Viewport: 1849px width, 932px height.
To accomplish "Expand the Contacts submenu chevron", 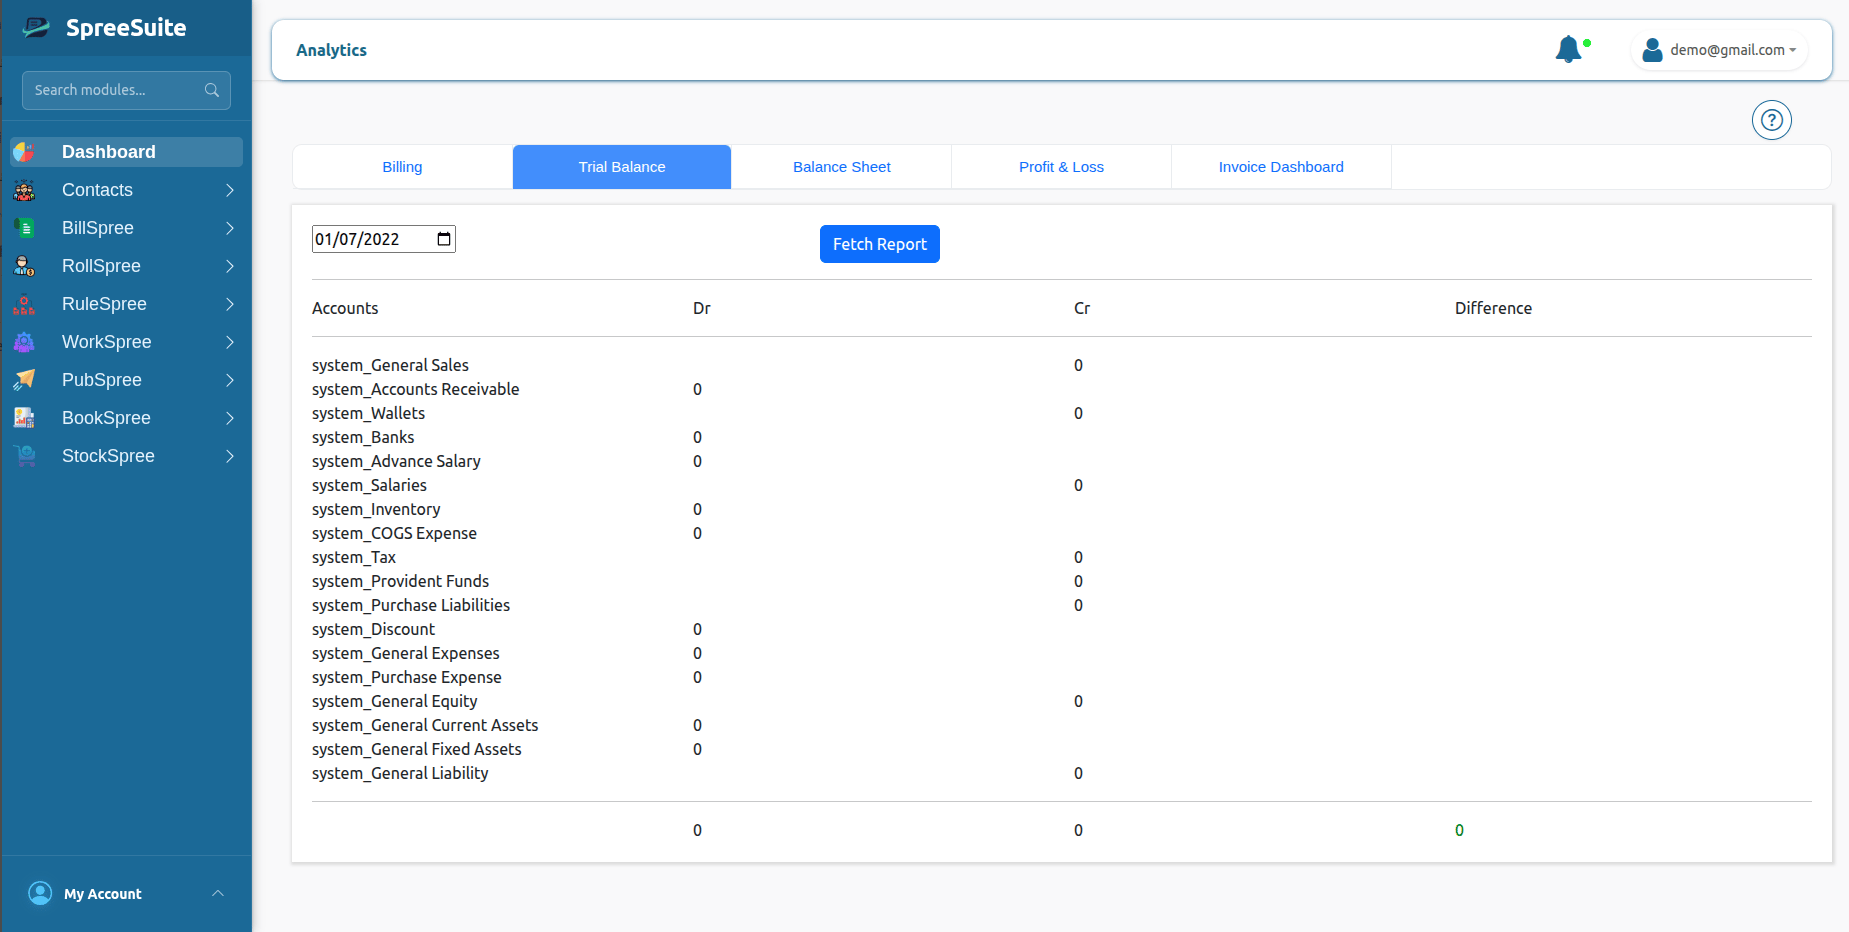I will [230, 190].
